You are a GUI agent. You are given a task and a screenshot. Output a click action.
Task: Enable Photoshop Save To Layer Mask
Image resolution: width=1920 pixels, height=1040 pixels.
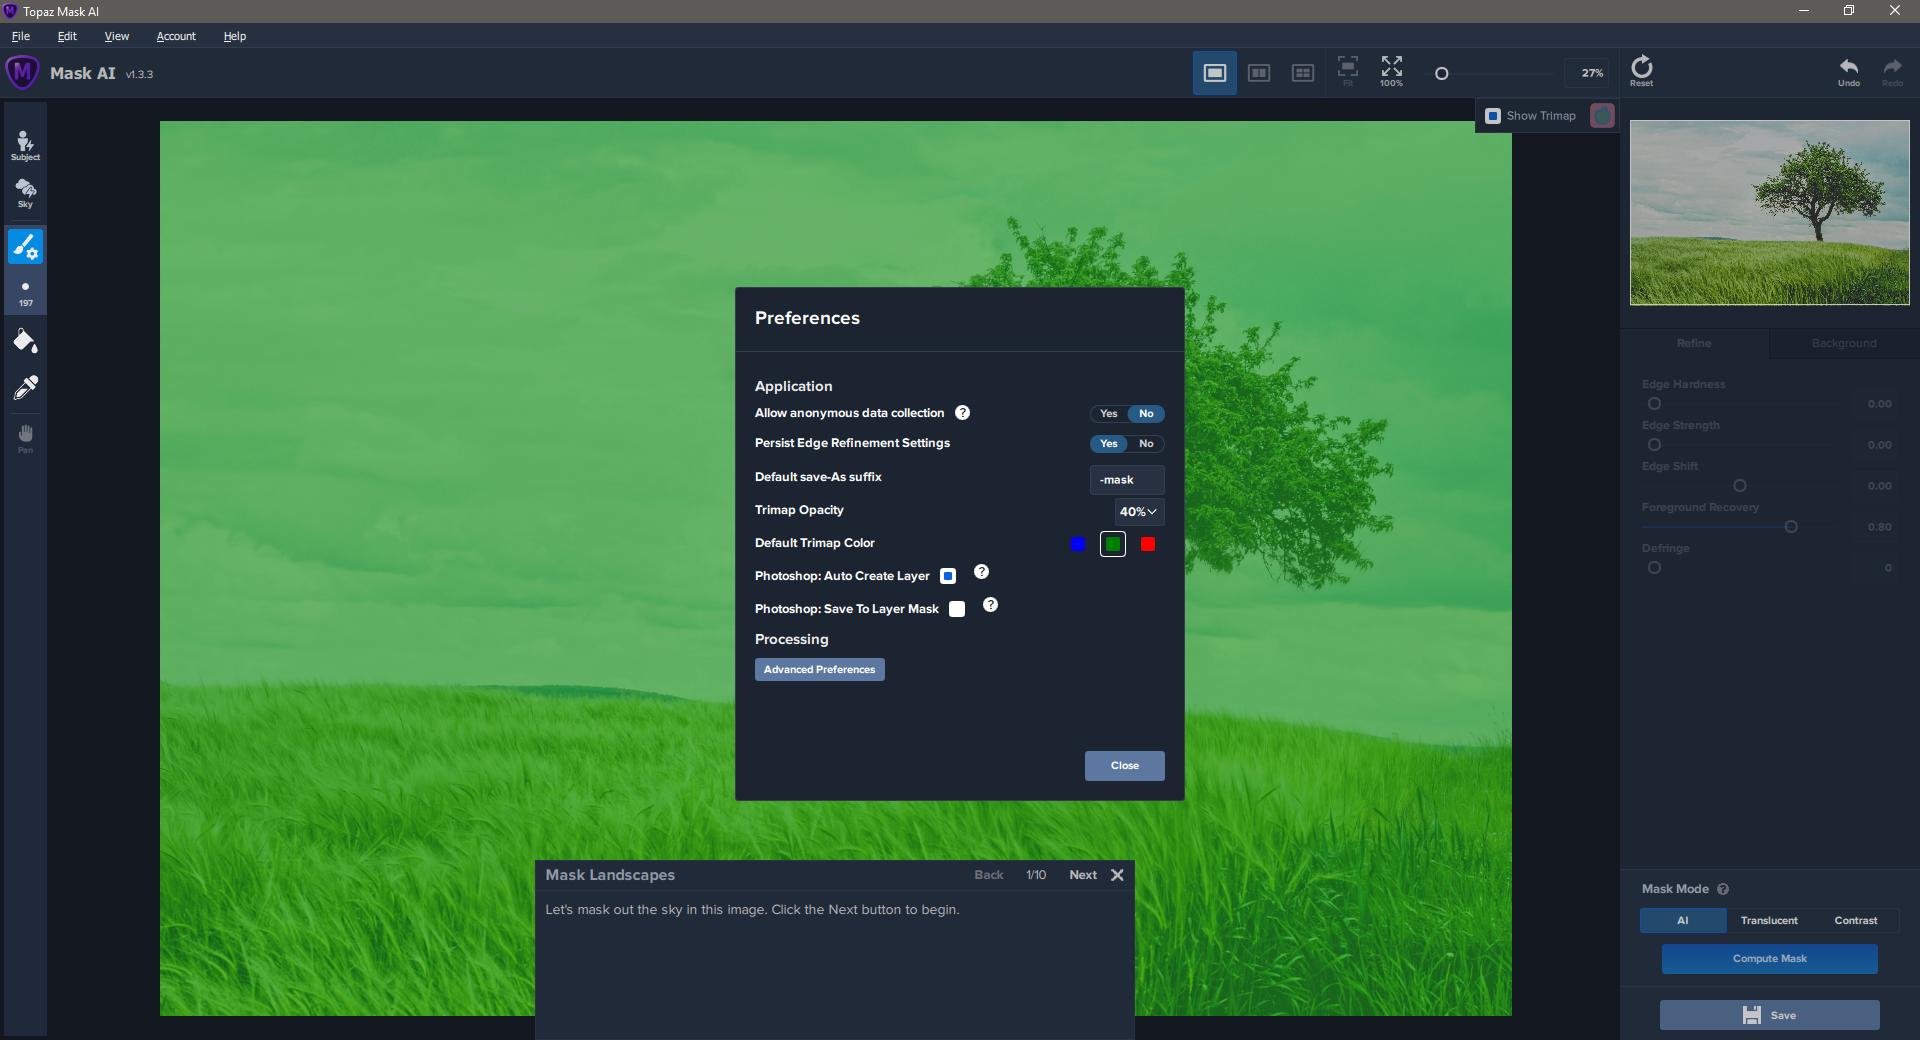957,609
